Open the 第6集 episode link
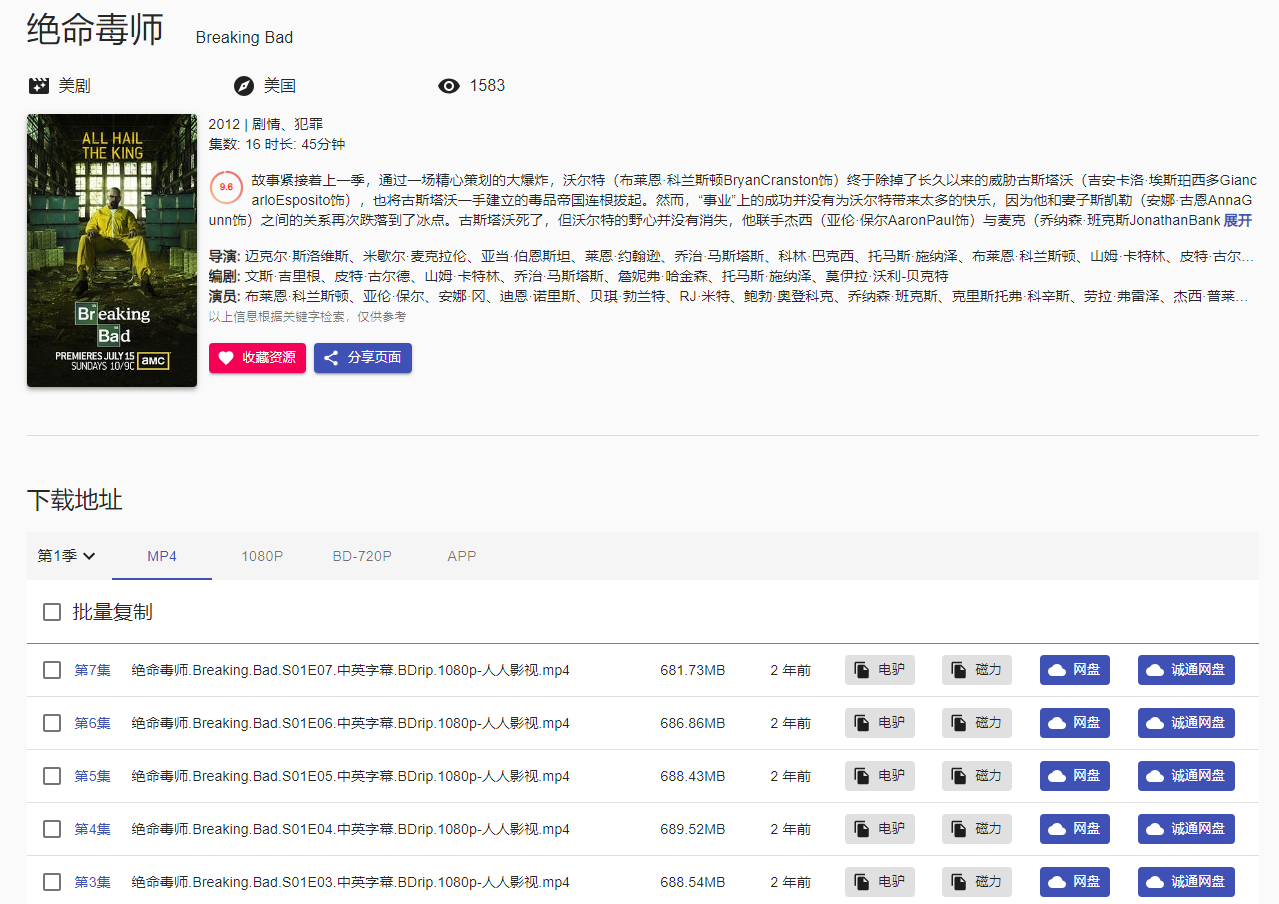Image resolution: width=1279 pixels, height=904 pixels. (x=93, y=723)
